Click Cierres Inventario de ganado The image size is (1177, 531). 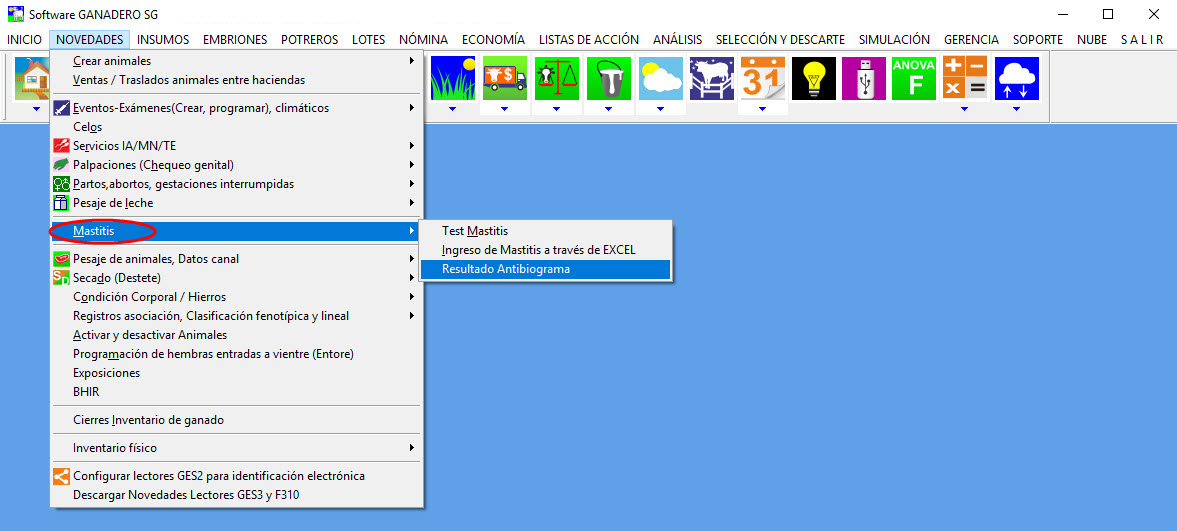[148, 420]
